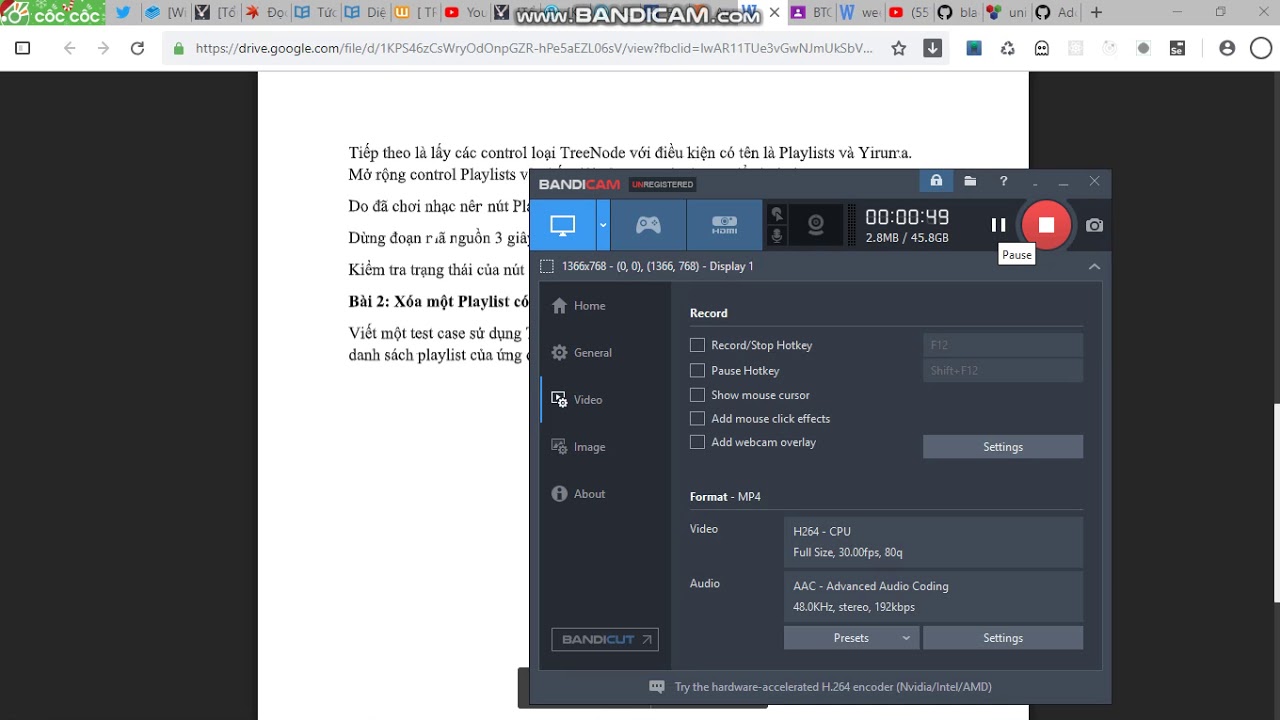1280x720 pixels.
Task: Check Add webcam overlay option
Action: point(698,442)
